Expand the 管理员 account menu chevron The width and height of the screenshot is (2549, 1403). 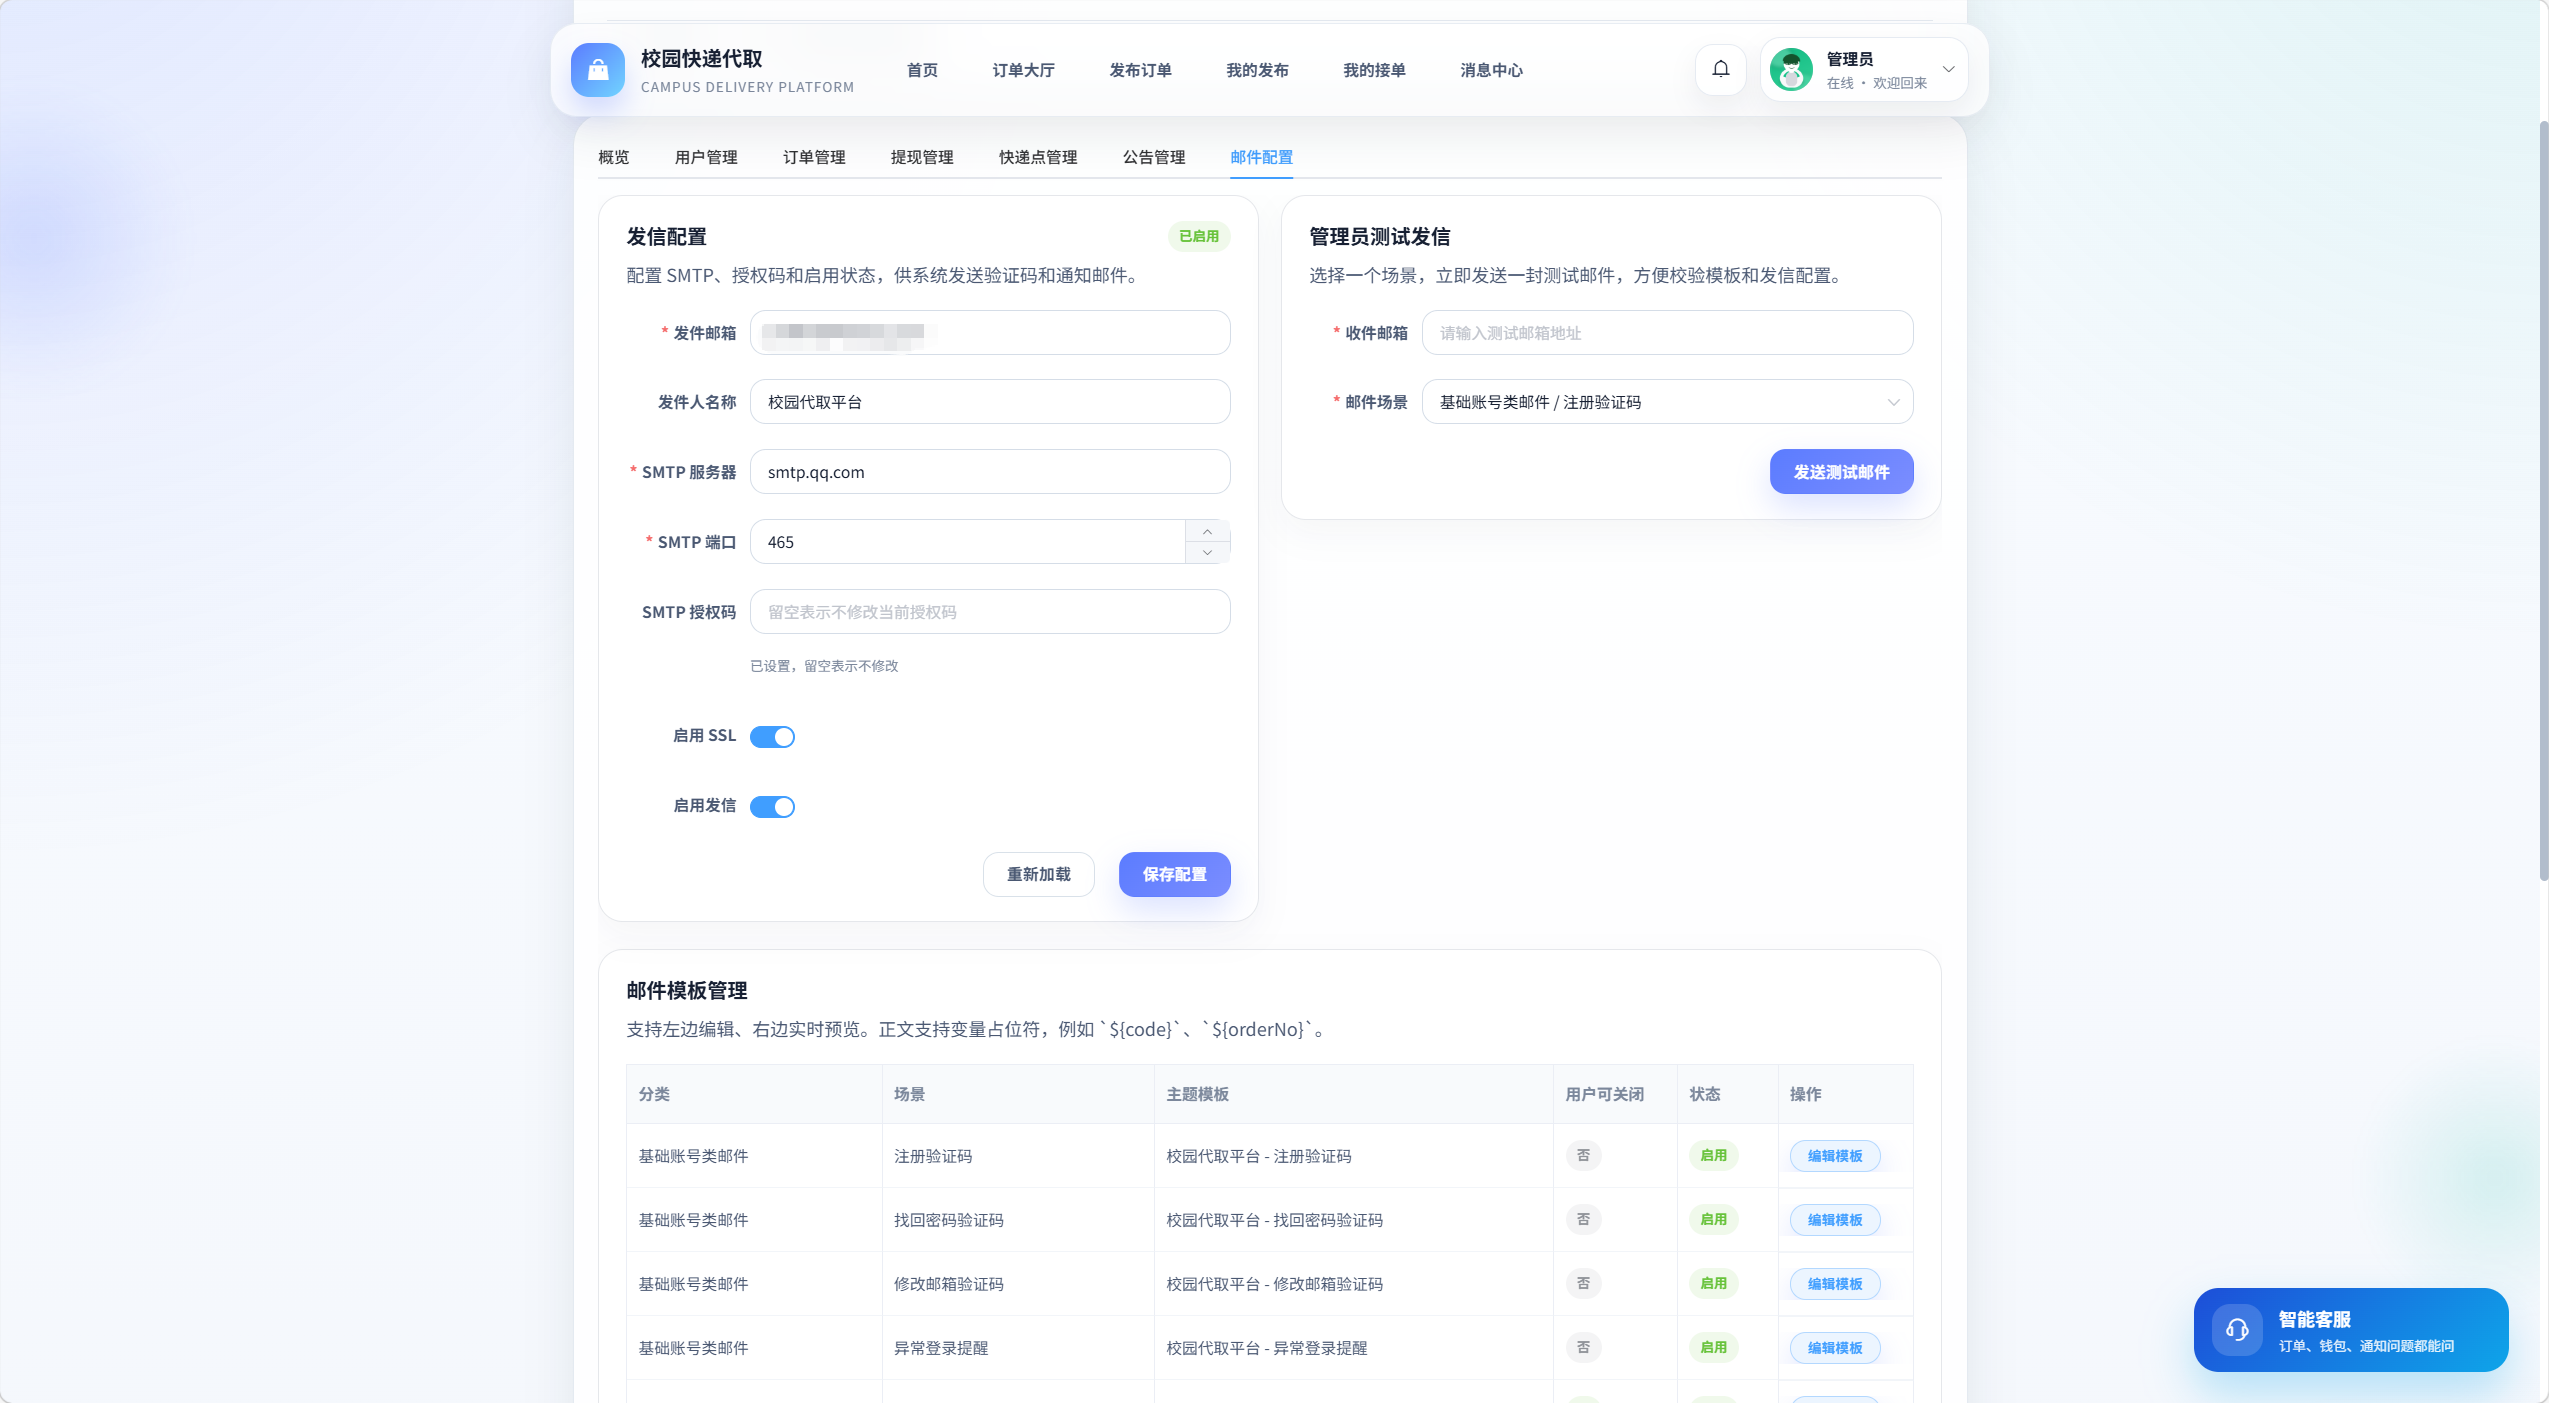[x=1948, y=69]
